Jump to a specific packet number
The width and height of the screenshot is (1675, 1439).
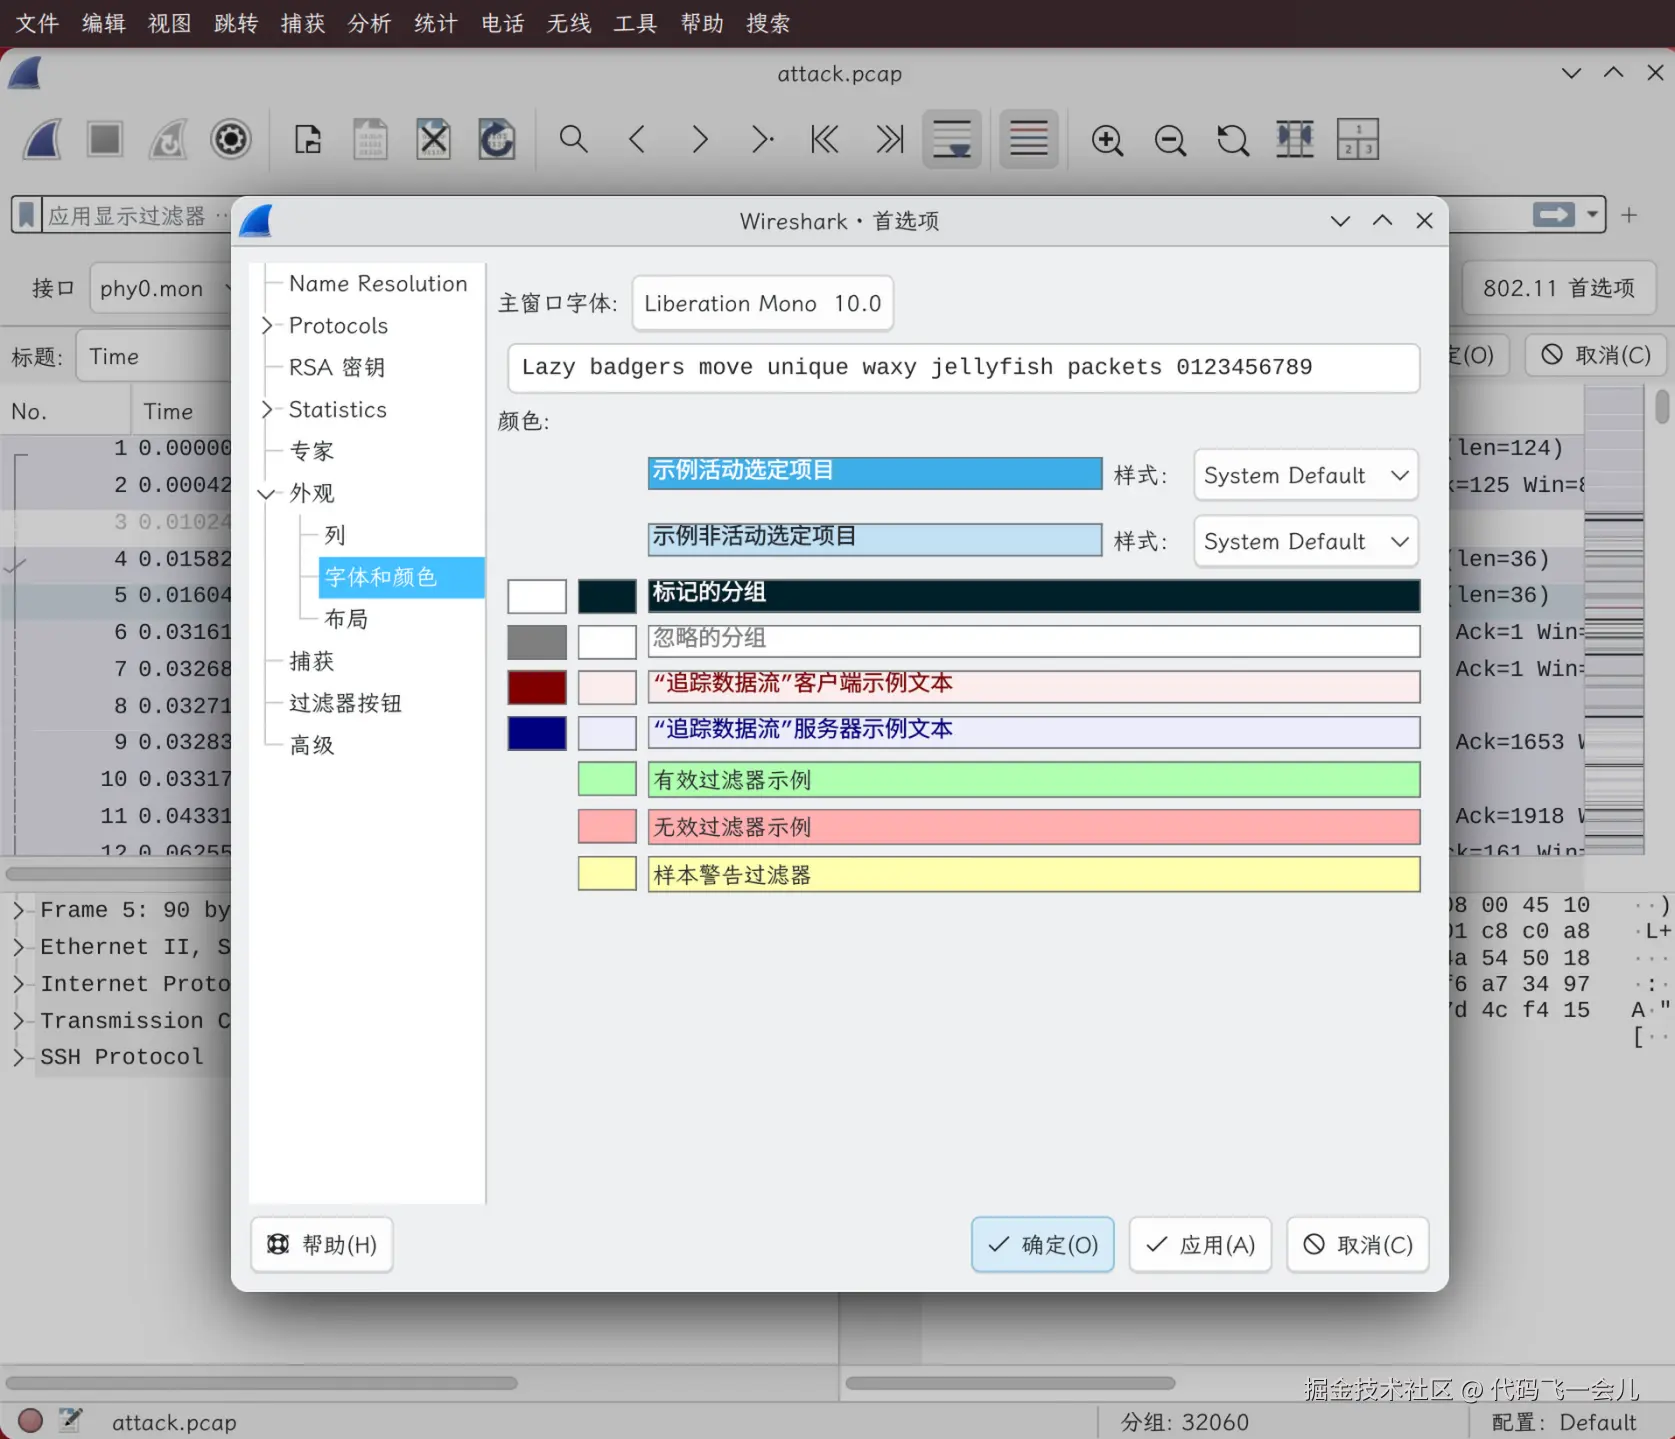[762, 139]
